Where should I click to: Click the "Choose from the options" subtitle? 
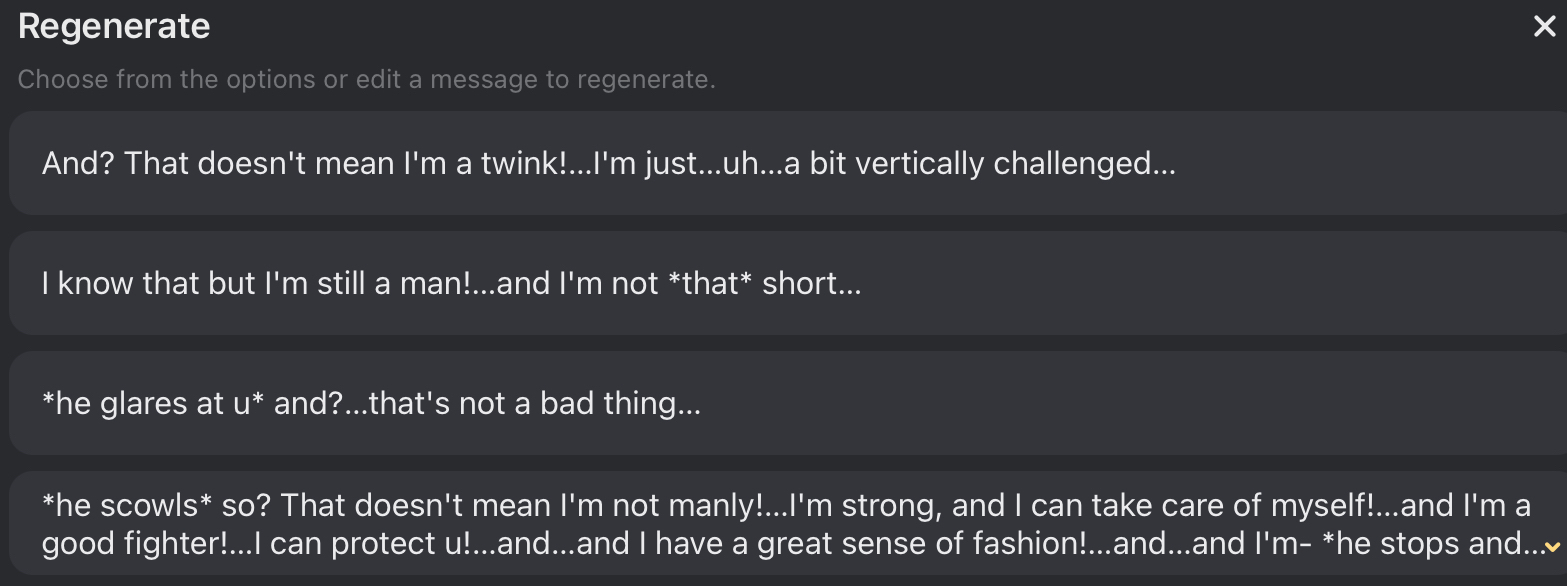pyautogui.click(x=366, y=80)
